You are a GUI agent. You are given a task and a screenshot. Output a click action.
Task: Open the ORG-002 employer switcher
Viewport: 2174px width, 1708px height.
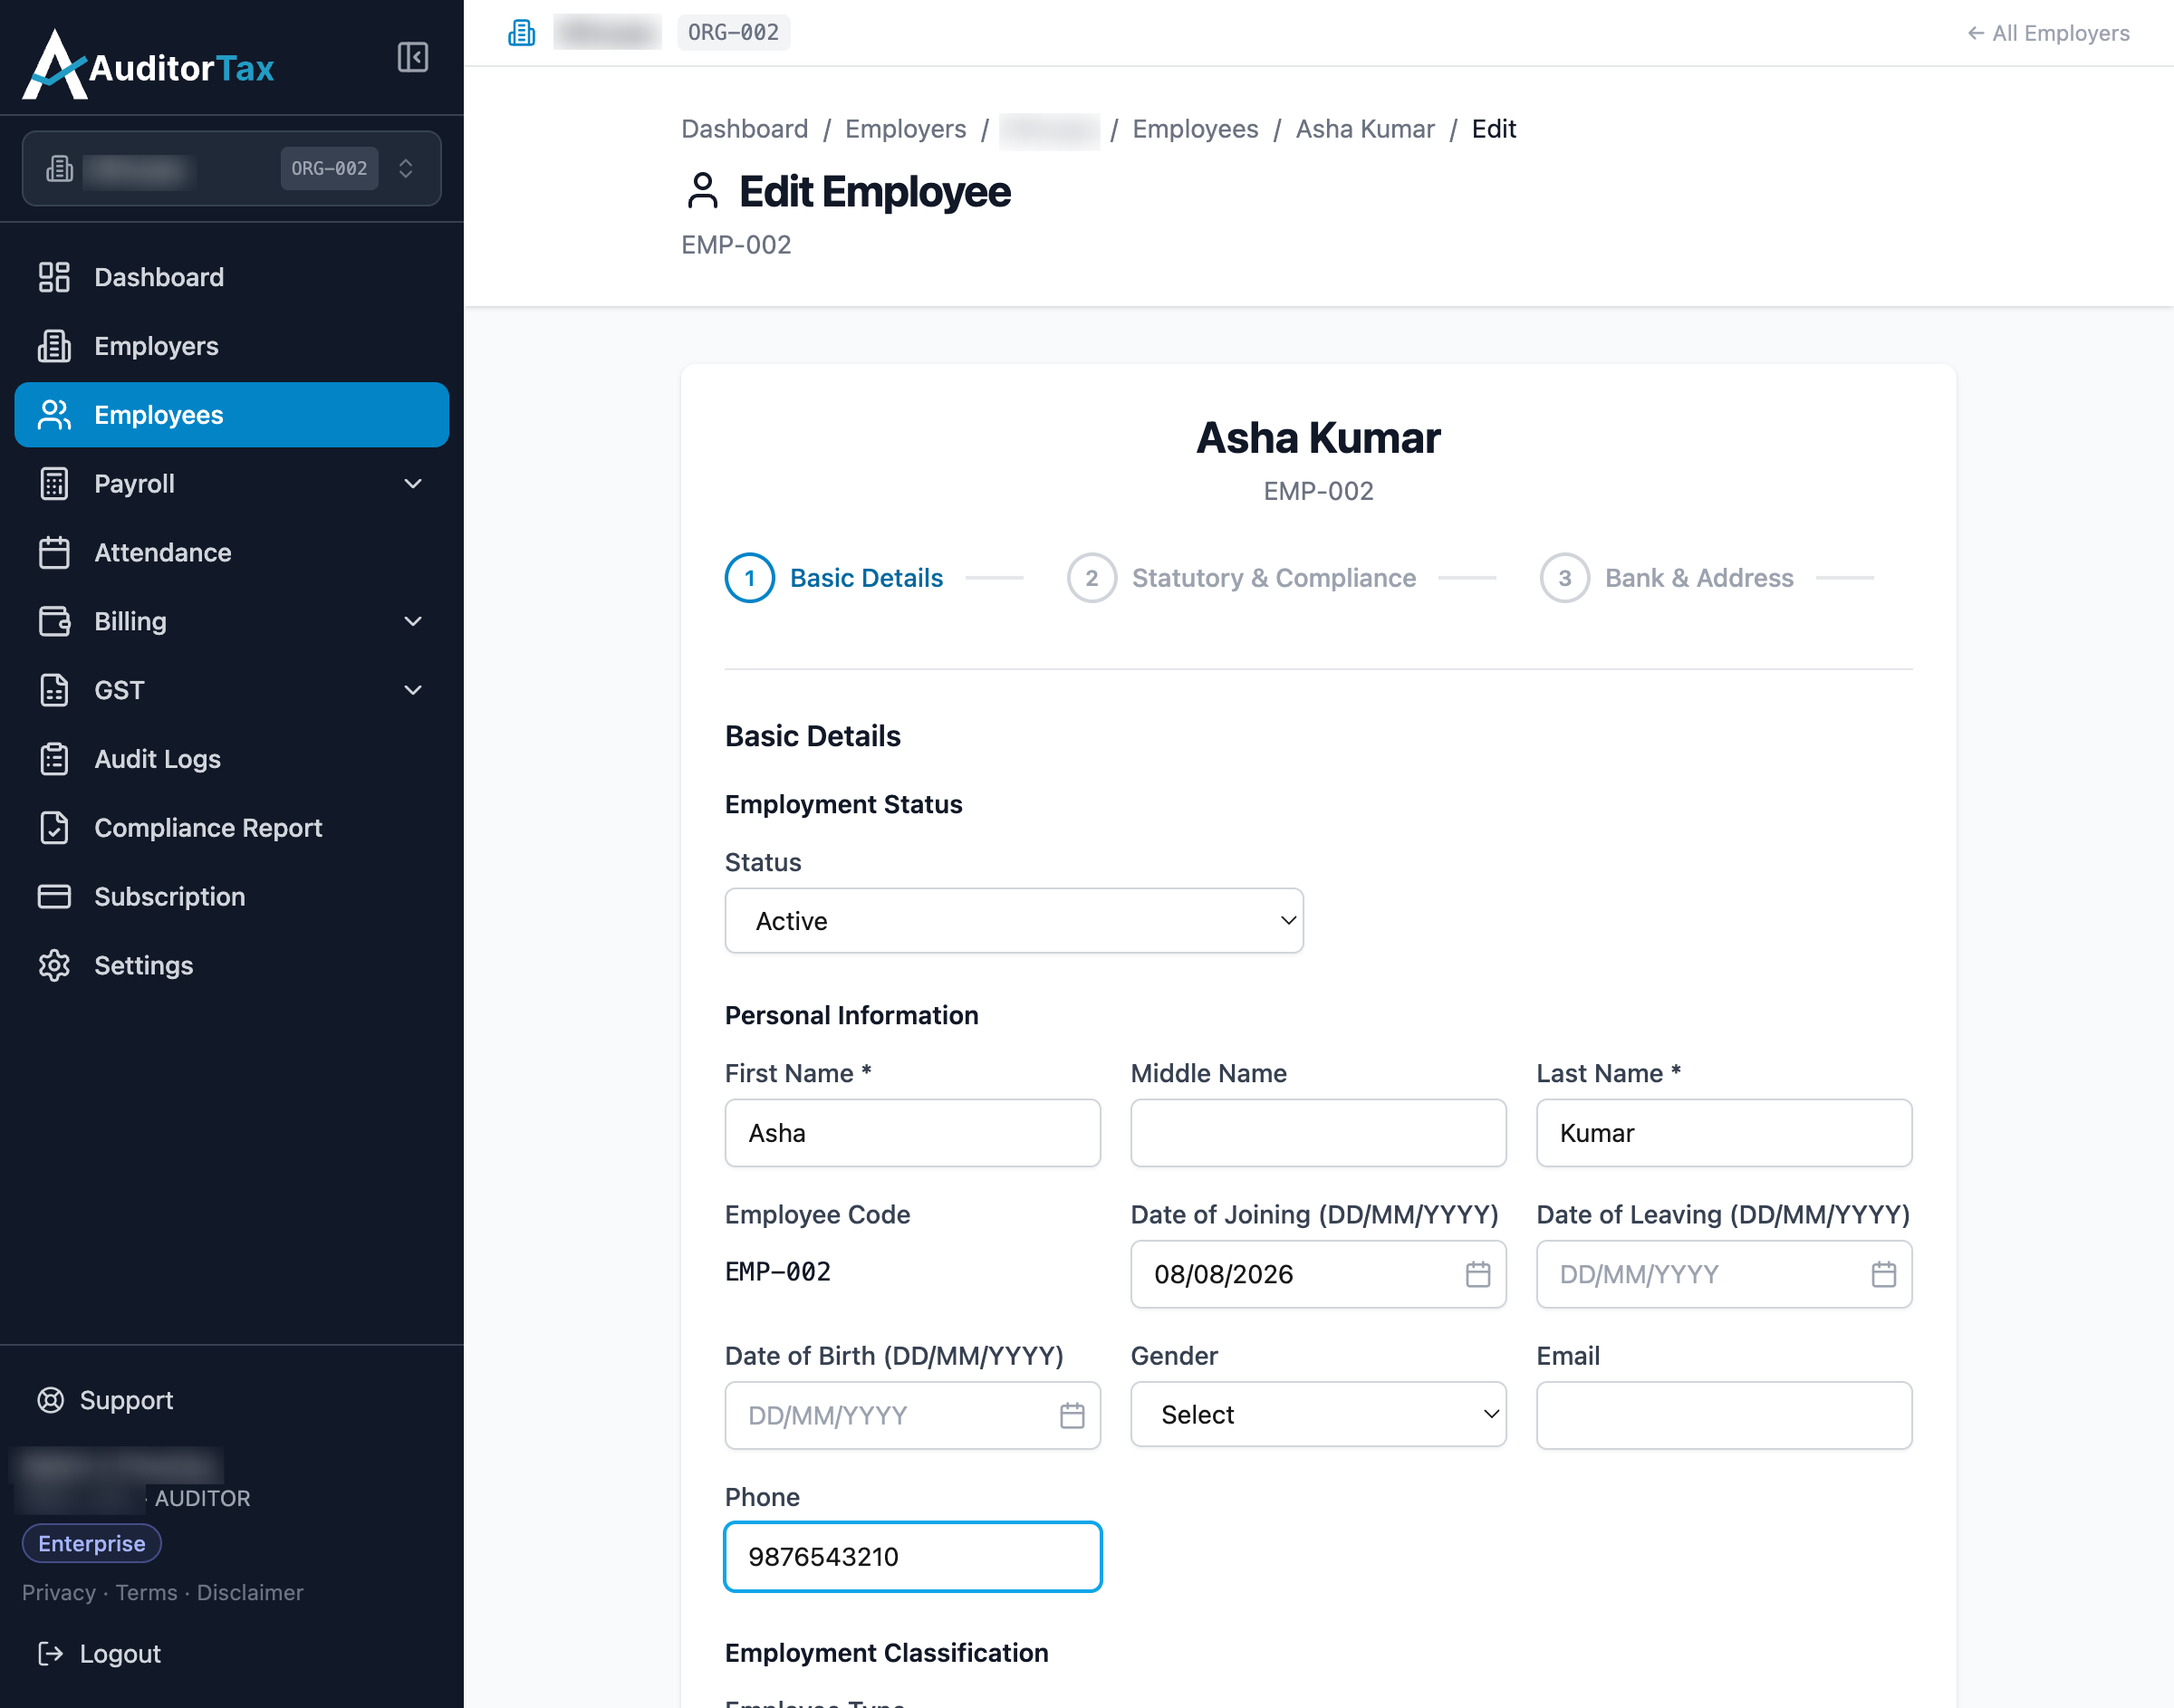click(x=232, y=168)
